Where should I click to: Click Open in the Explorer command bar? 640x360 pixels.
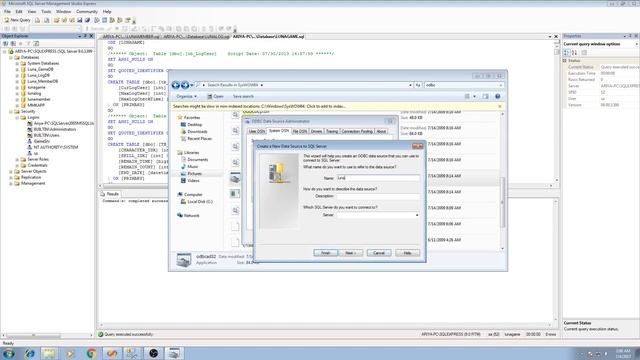tap(215, 96)
